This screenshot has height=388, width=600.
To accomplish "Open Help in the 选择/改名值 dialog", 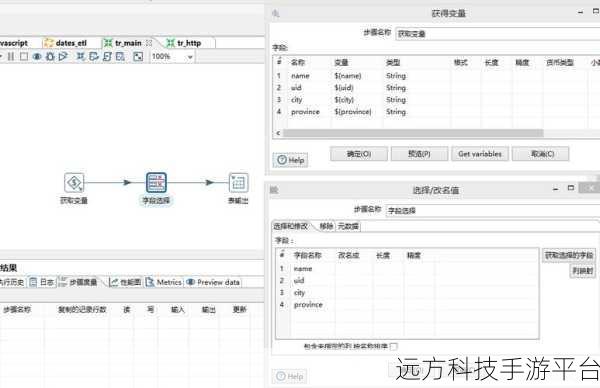I will pos(290,377).
